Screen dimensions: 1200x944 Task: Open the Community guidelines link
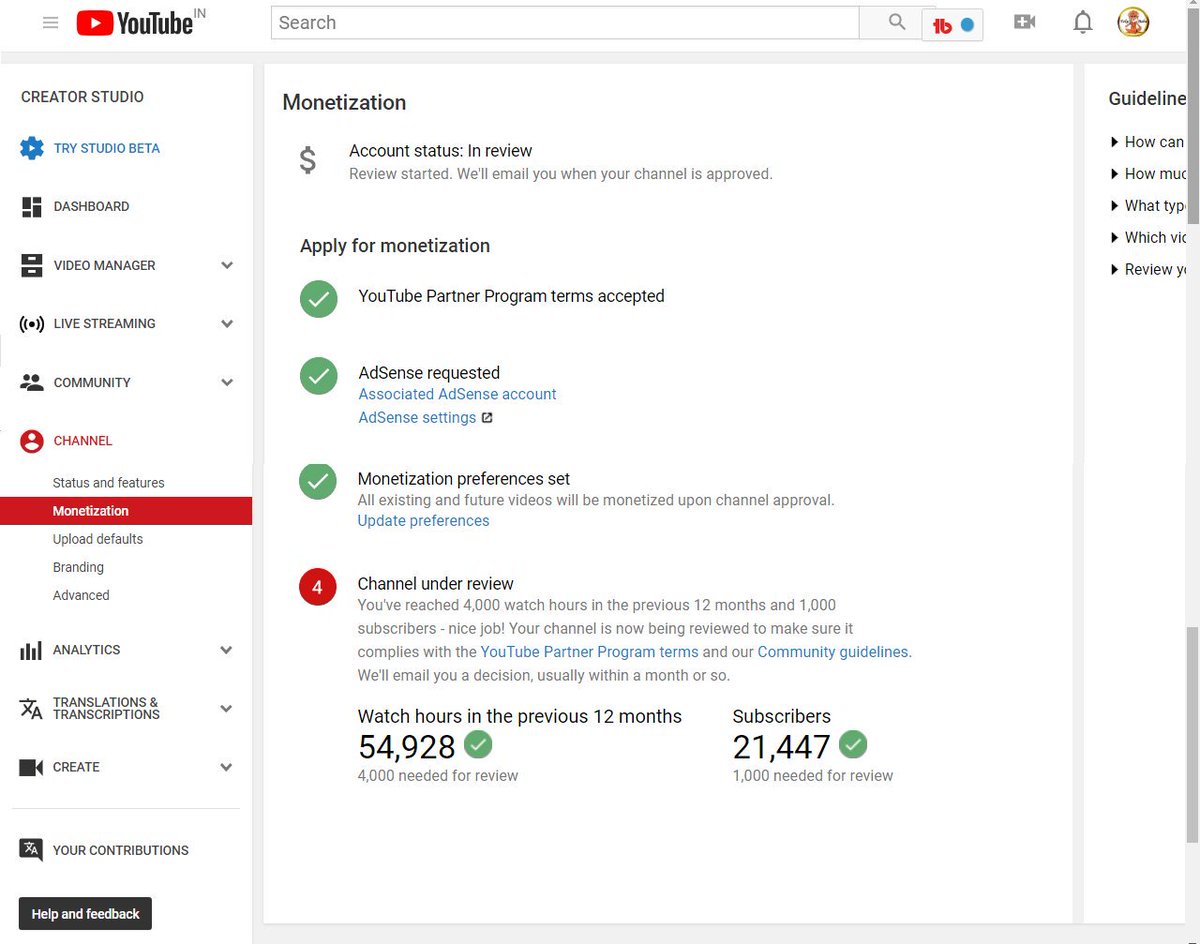[x=833, y=652]
